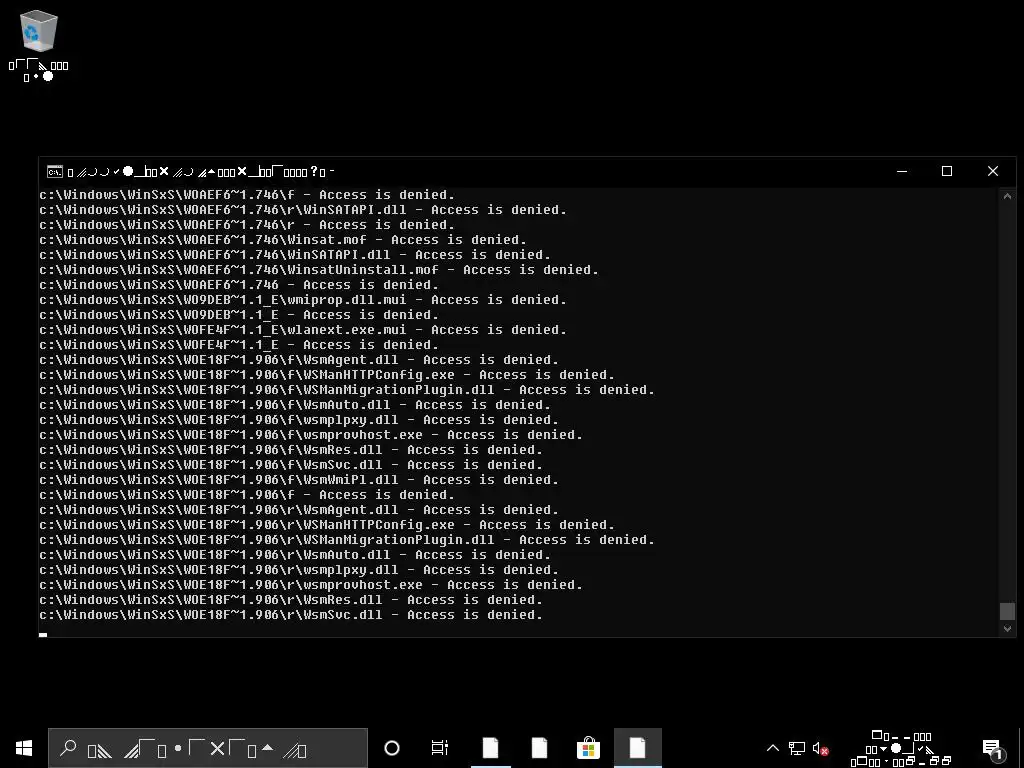
Task: Click the \r\wsmplpxy.dll line
Action: [299, 570]
